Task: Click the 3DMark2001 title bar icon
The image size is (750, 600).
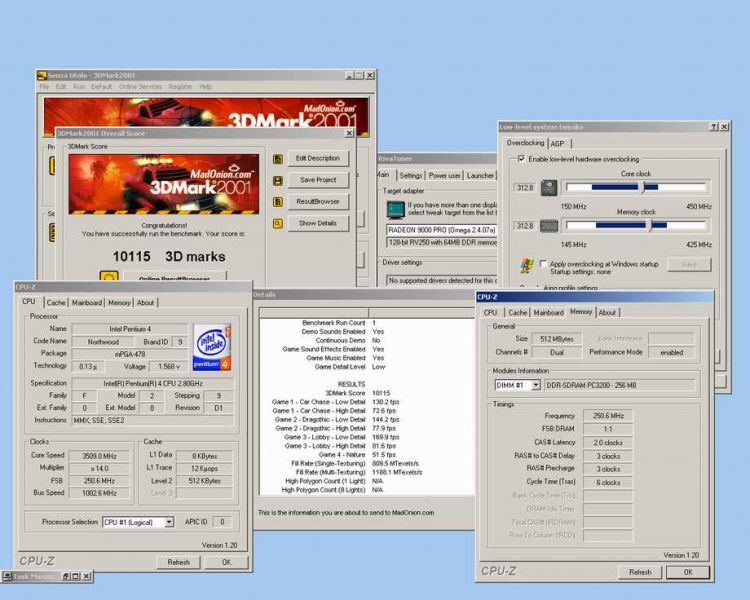Action: [42, 76]
